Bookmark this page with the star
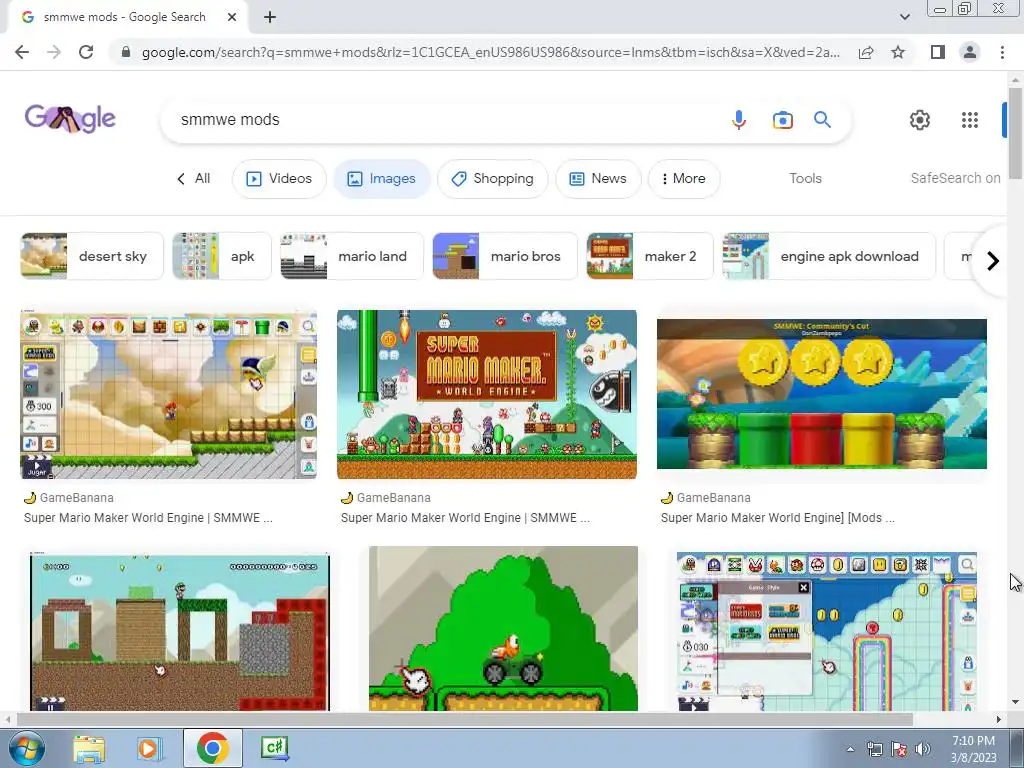 pyautogui.click(x=898, y=52)
